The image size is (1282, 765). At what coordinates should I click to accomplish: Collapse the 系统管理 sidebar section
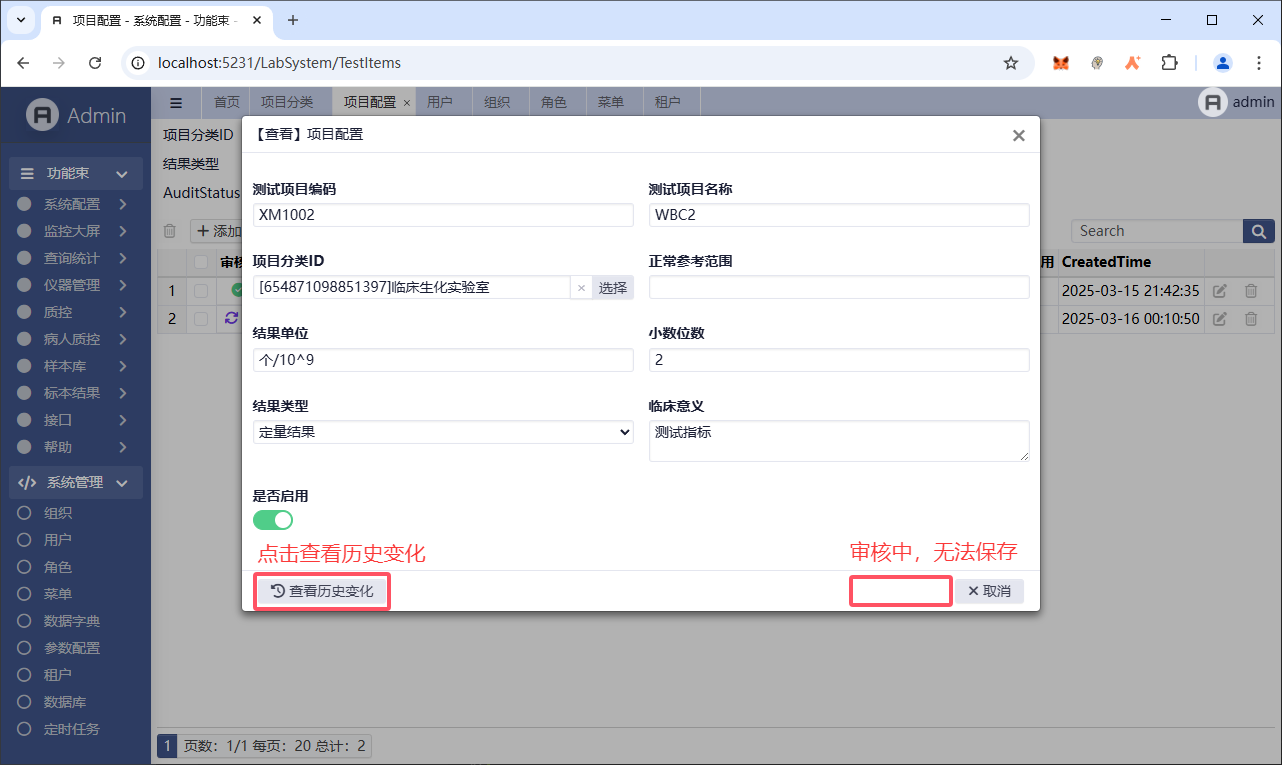coord(76,482)
